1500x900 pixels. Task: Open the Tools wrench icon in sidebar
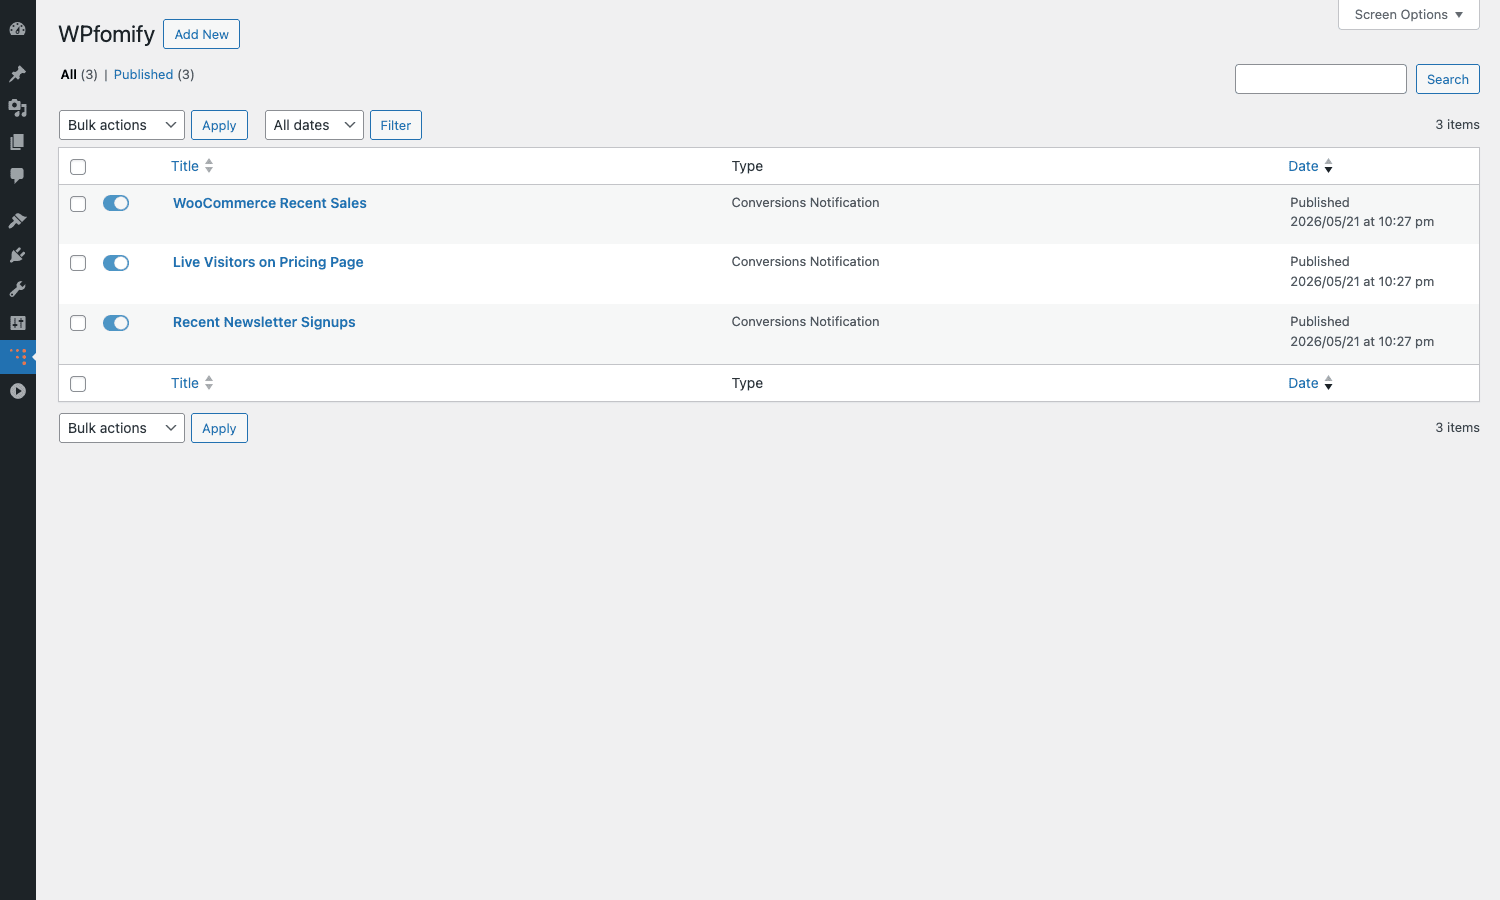(17, 289)
